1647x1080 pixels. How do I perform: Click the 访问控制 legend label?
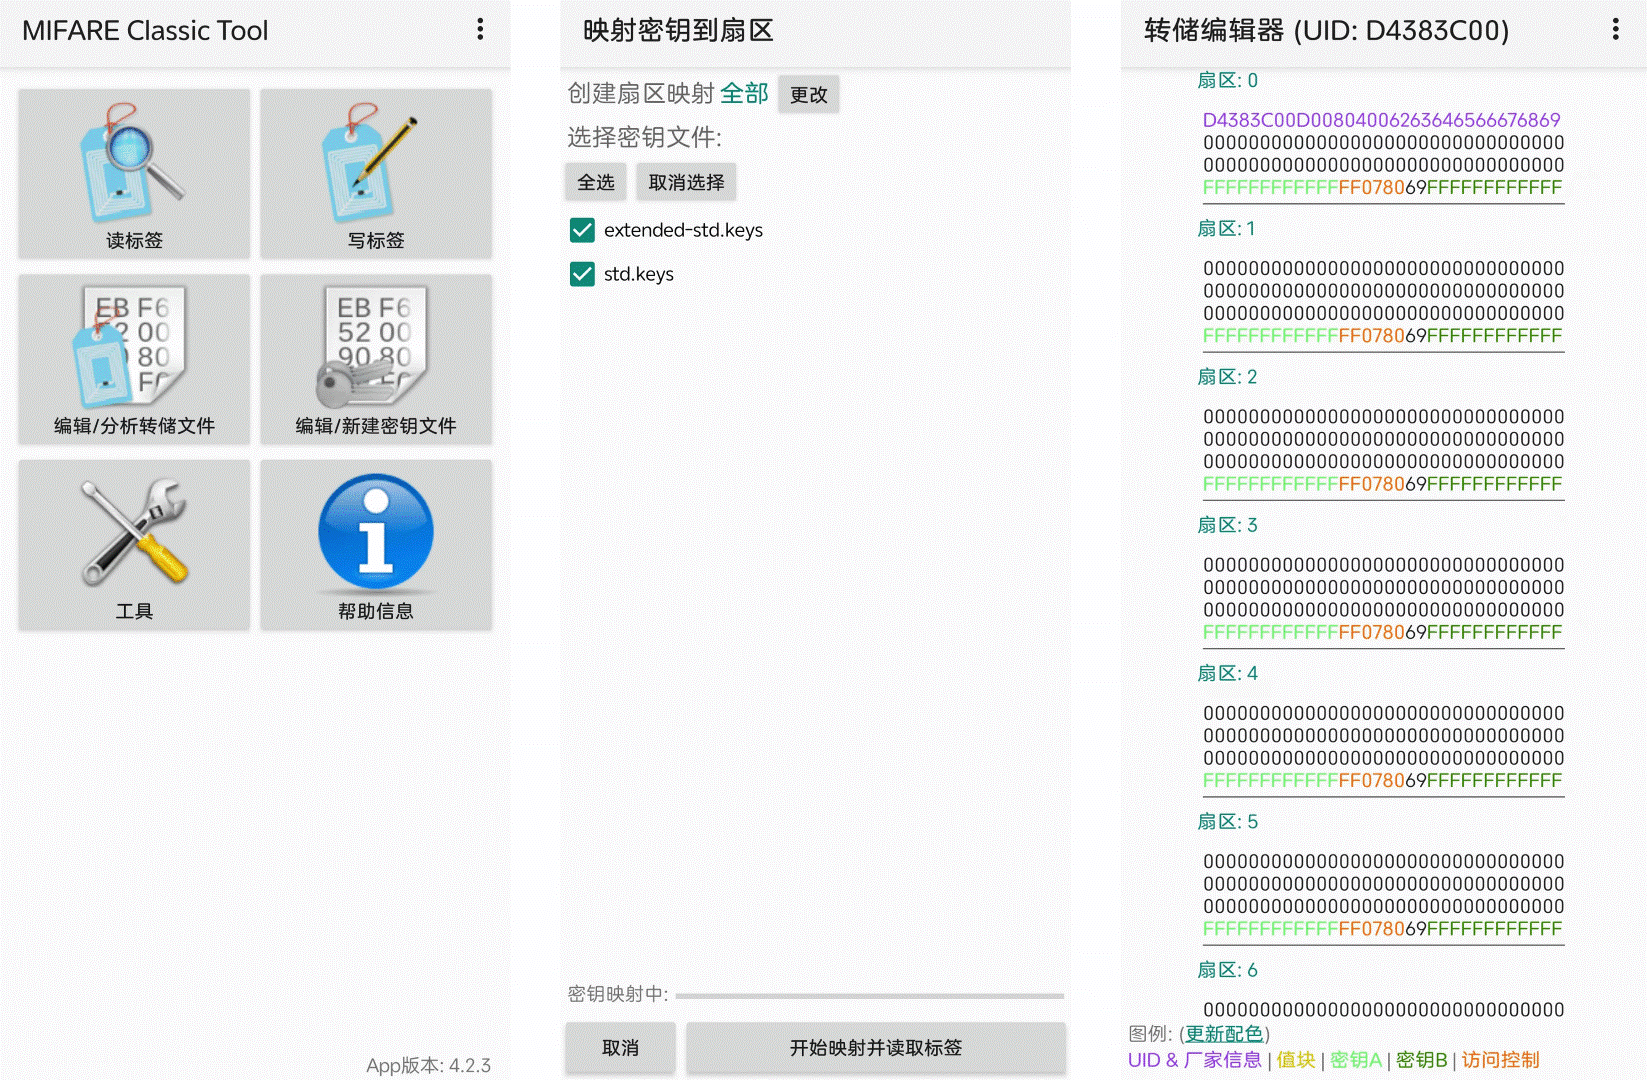point(1500,1060)
